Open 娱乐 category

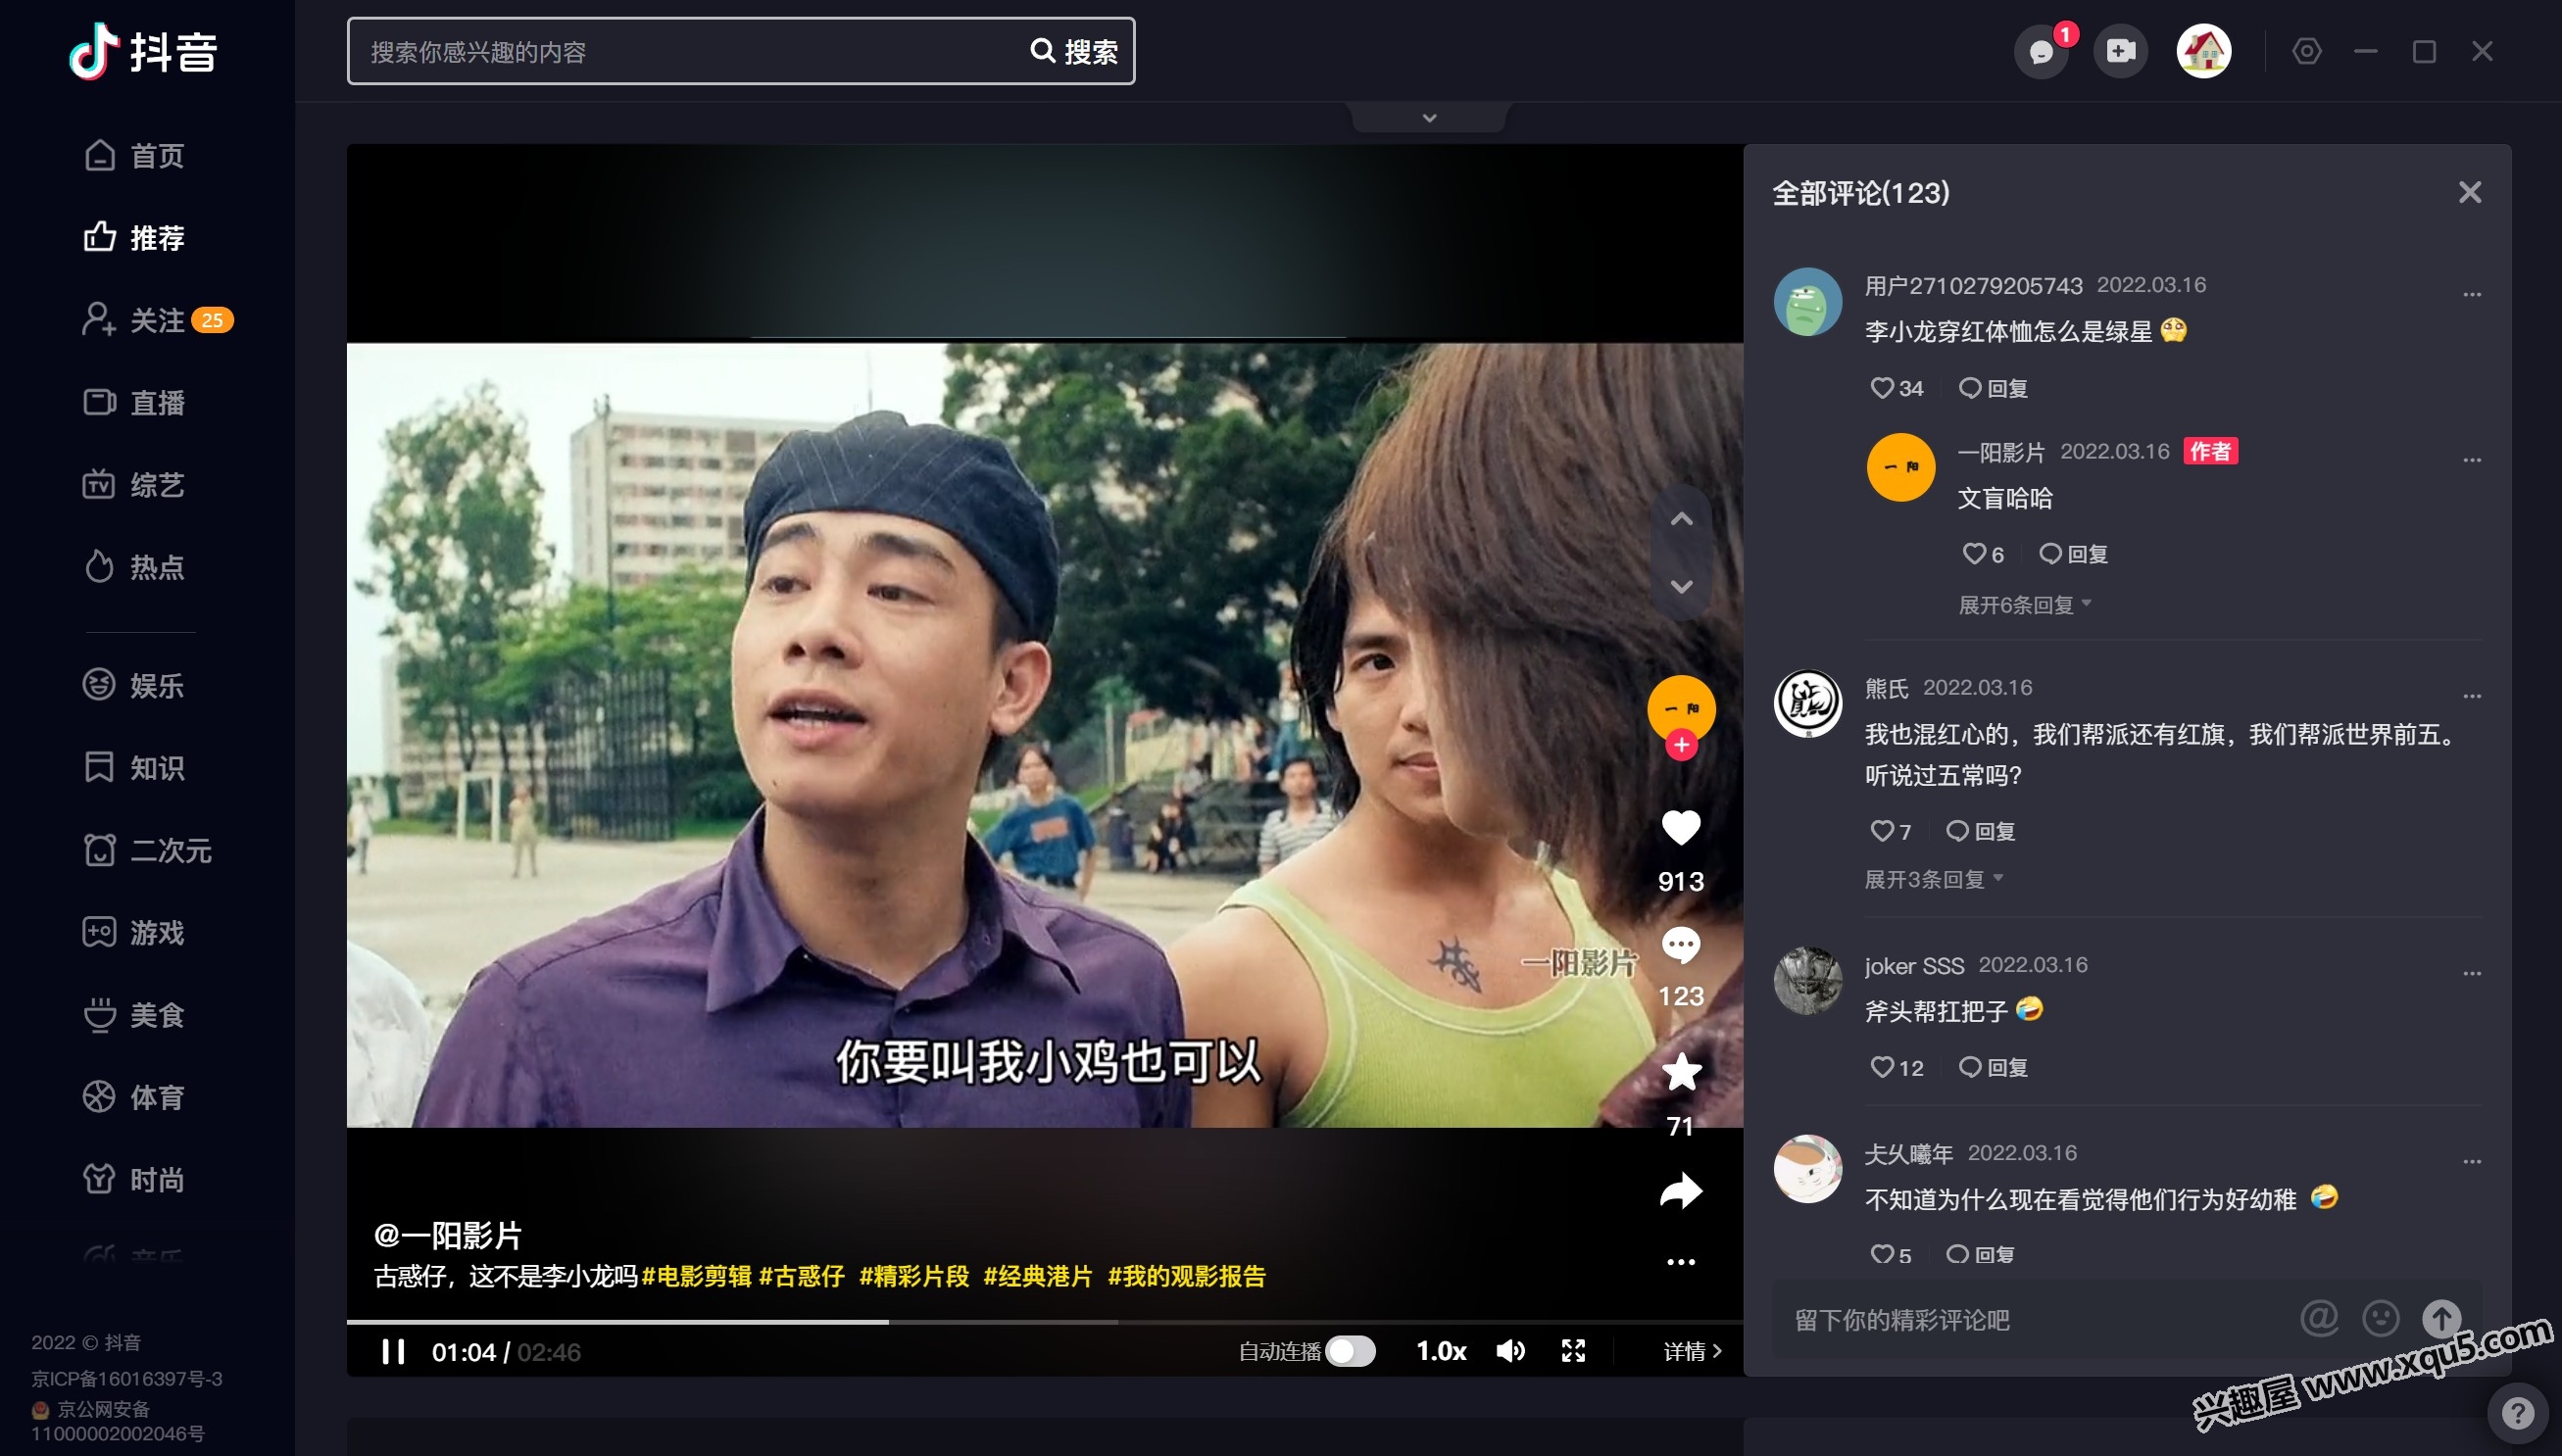(134, 686)
